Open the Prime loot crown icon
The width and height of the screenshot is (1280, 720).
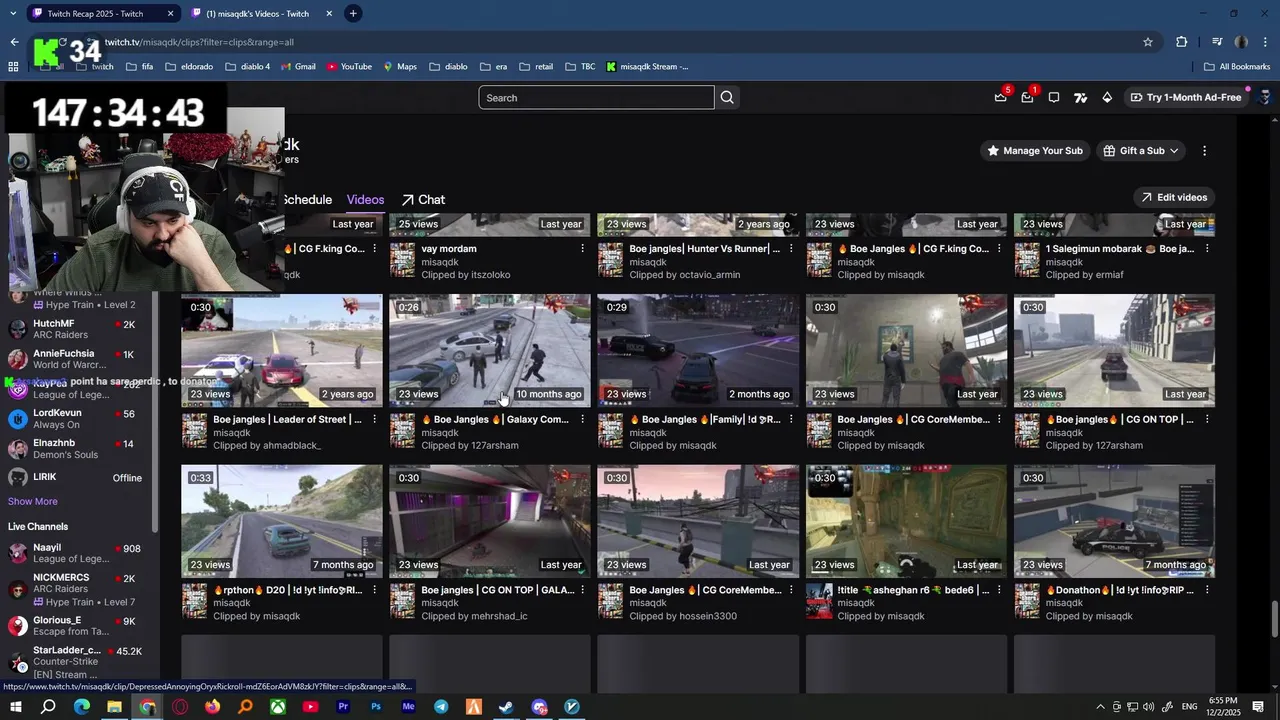coord(1001,97)
